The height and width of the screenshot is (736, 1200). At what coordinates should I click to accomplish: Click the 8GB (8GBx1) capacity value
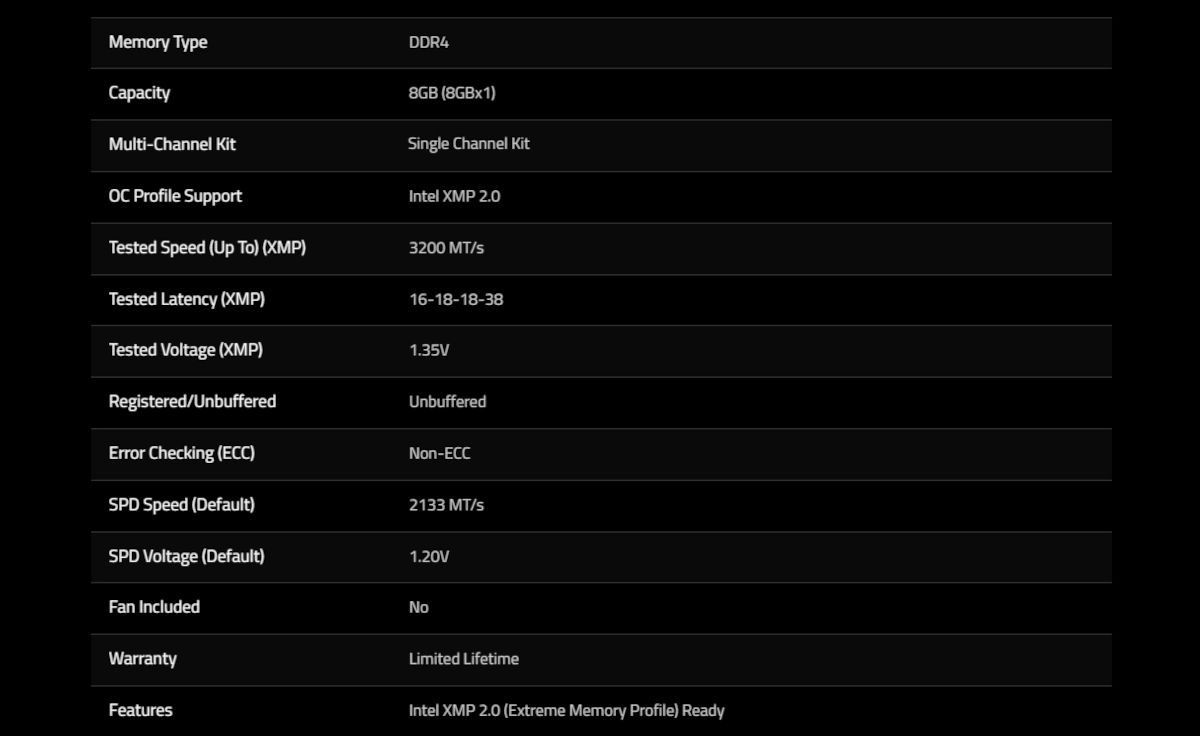(452, 93)
